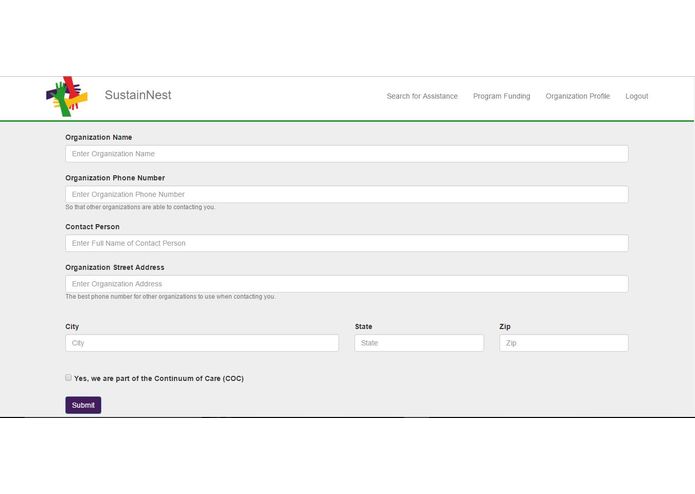Open the Search for Assistance menu item

click(422, 96)
